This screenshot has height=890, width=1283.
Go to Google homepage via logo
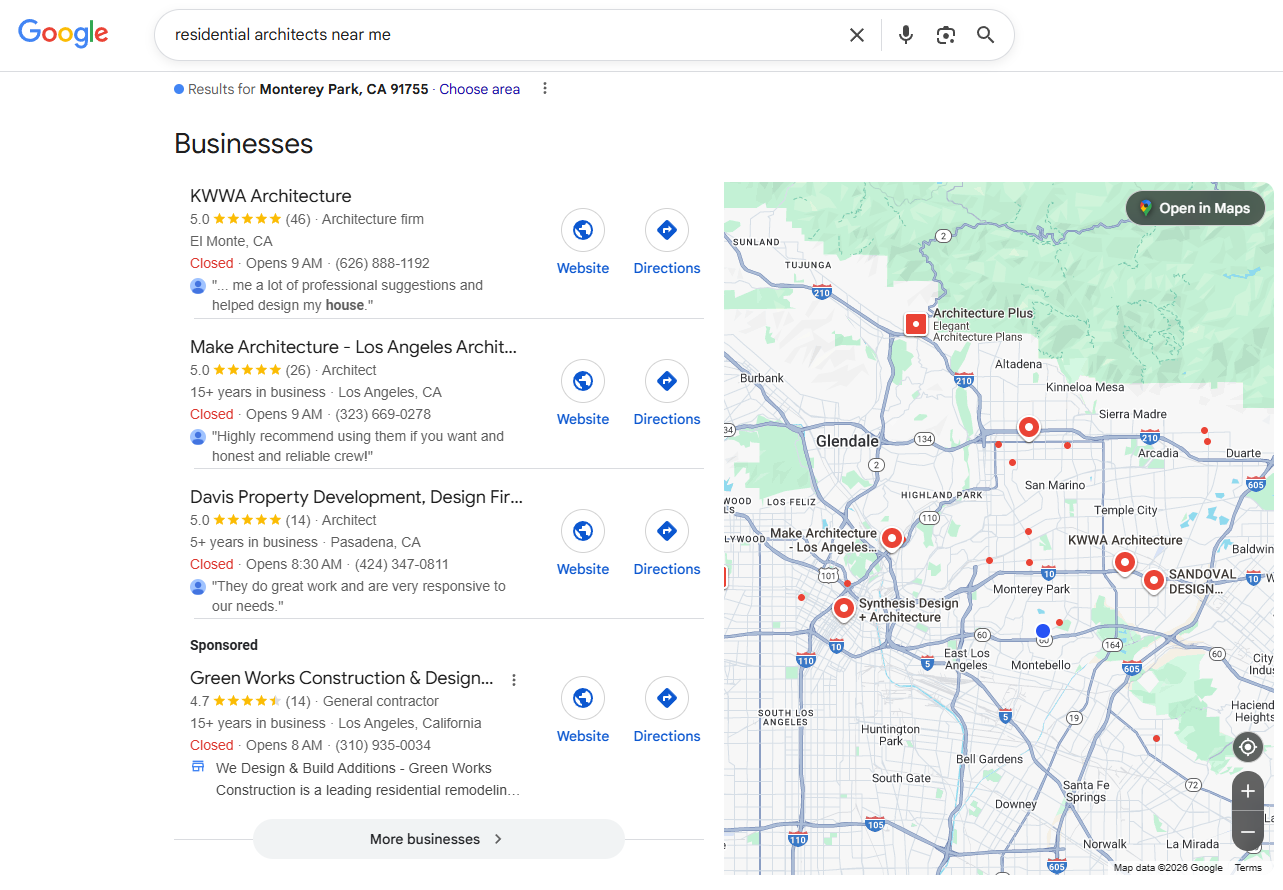point(63,33)
